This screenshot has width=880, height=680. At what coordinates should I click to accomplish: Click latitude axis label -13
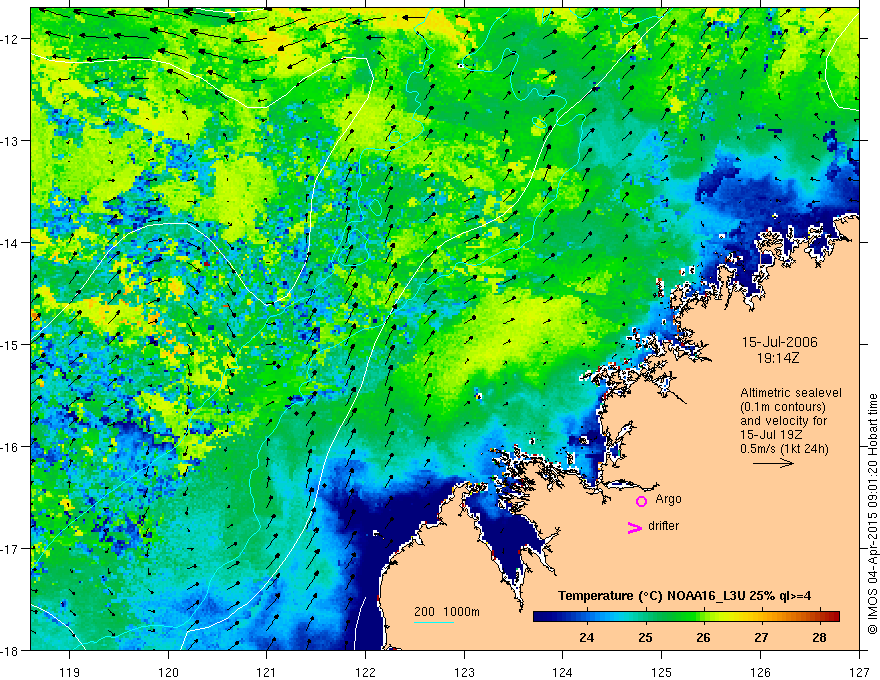click(11, 141)
